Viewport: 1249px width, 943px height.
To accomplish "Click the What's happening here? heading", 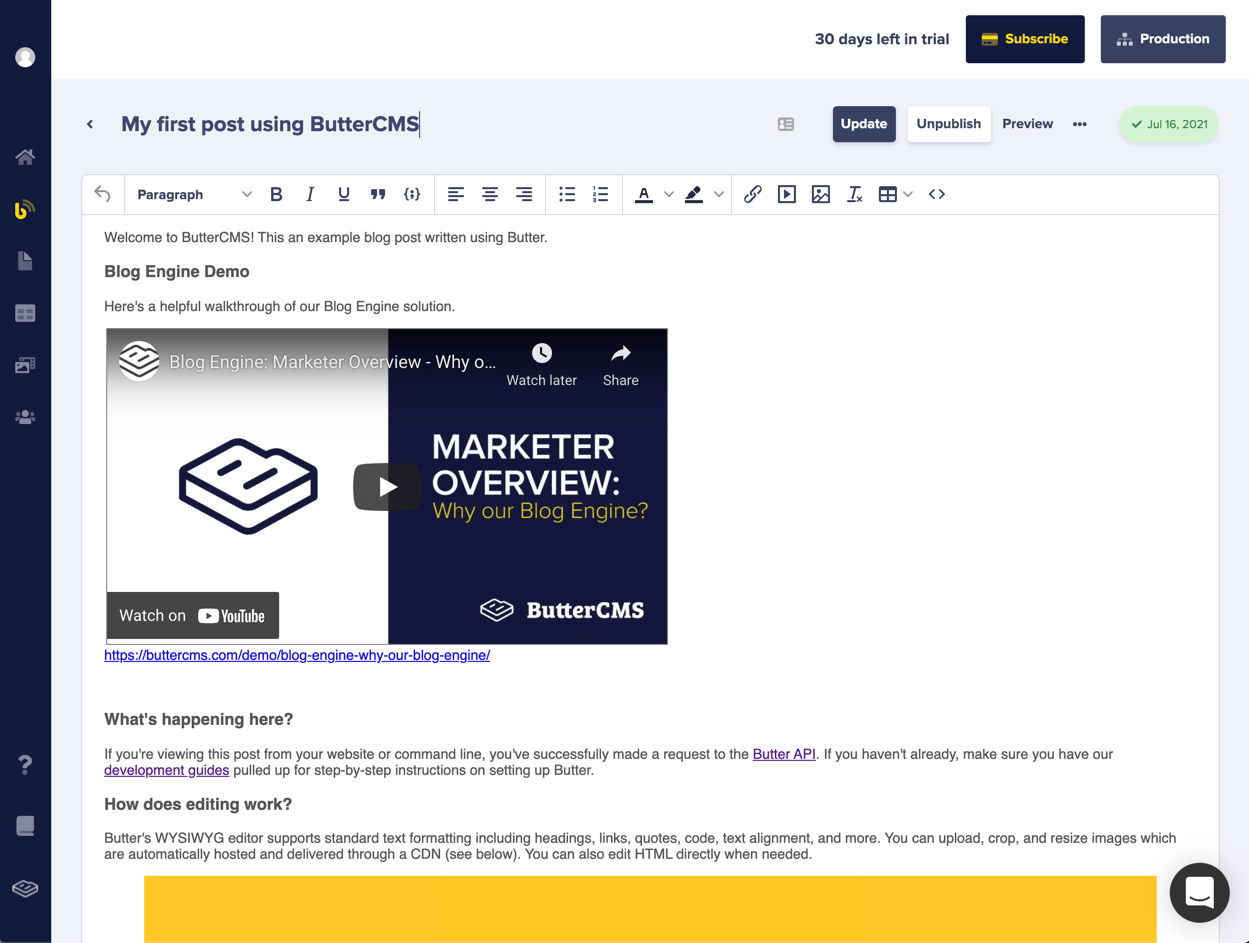I will pos(199,719).
